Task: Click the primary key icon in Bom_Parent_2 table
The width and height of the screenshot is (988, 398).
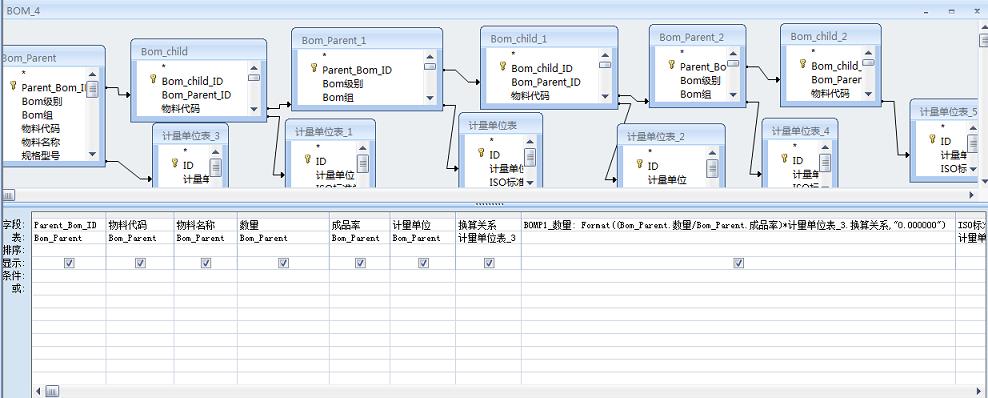Action: (672, 64)
